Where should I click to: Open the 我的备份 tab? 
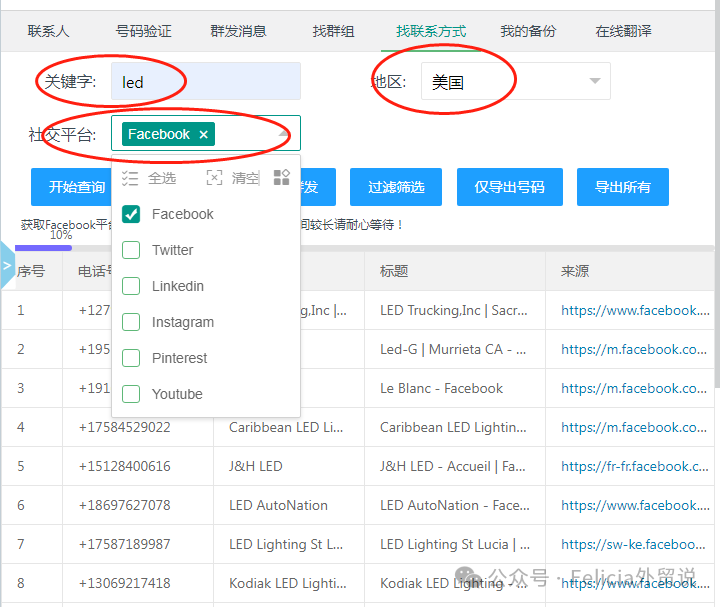(528, 31)
